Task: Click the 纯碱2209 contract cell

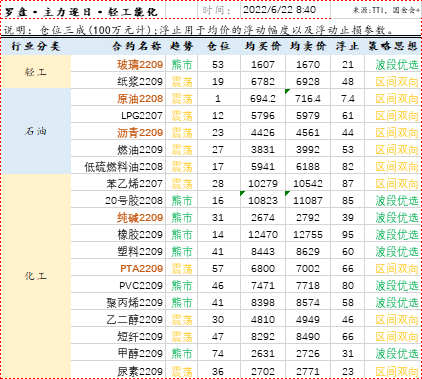Action: point(118,217)
